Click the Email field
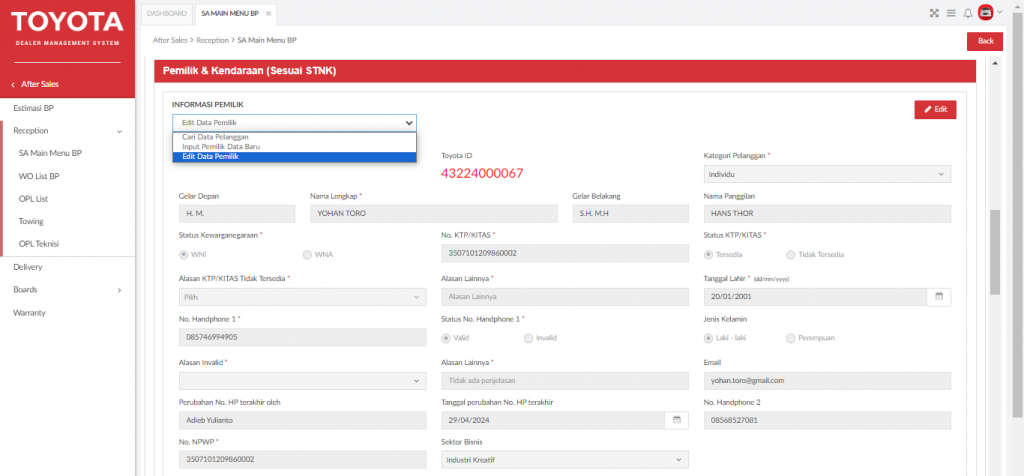The height and width of the screenshot is (476, 1024). (827, 381)
